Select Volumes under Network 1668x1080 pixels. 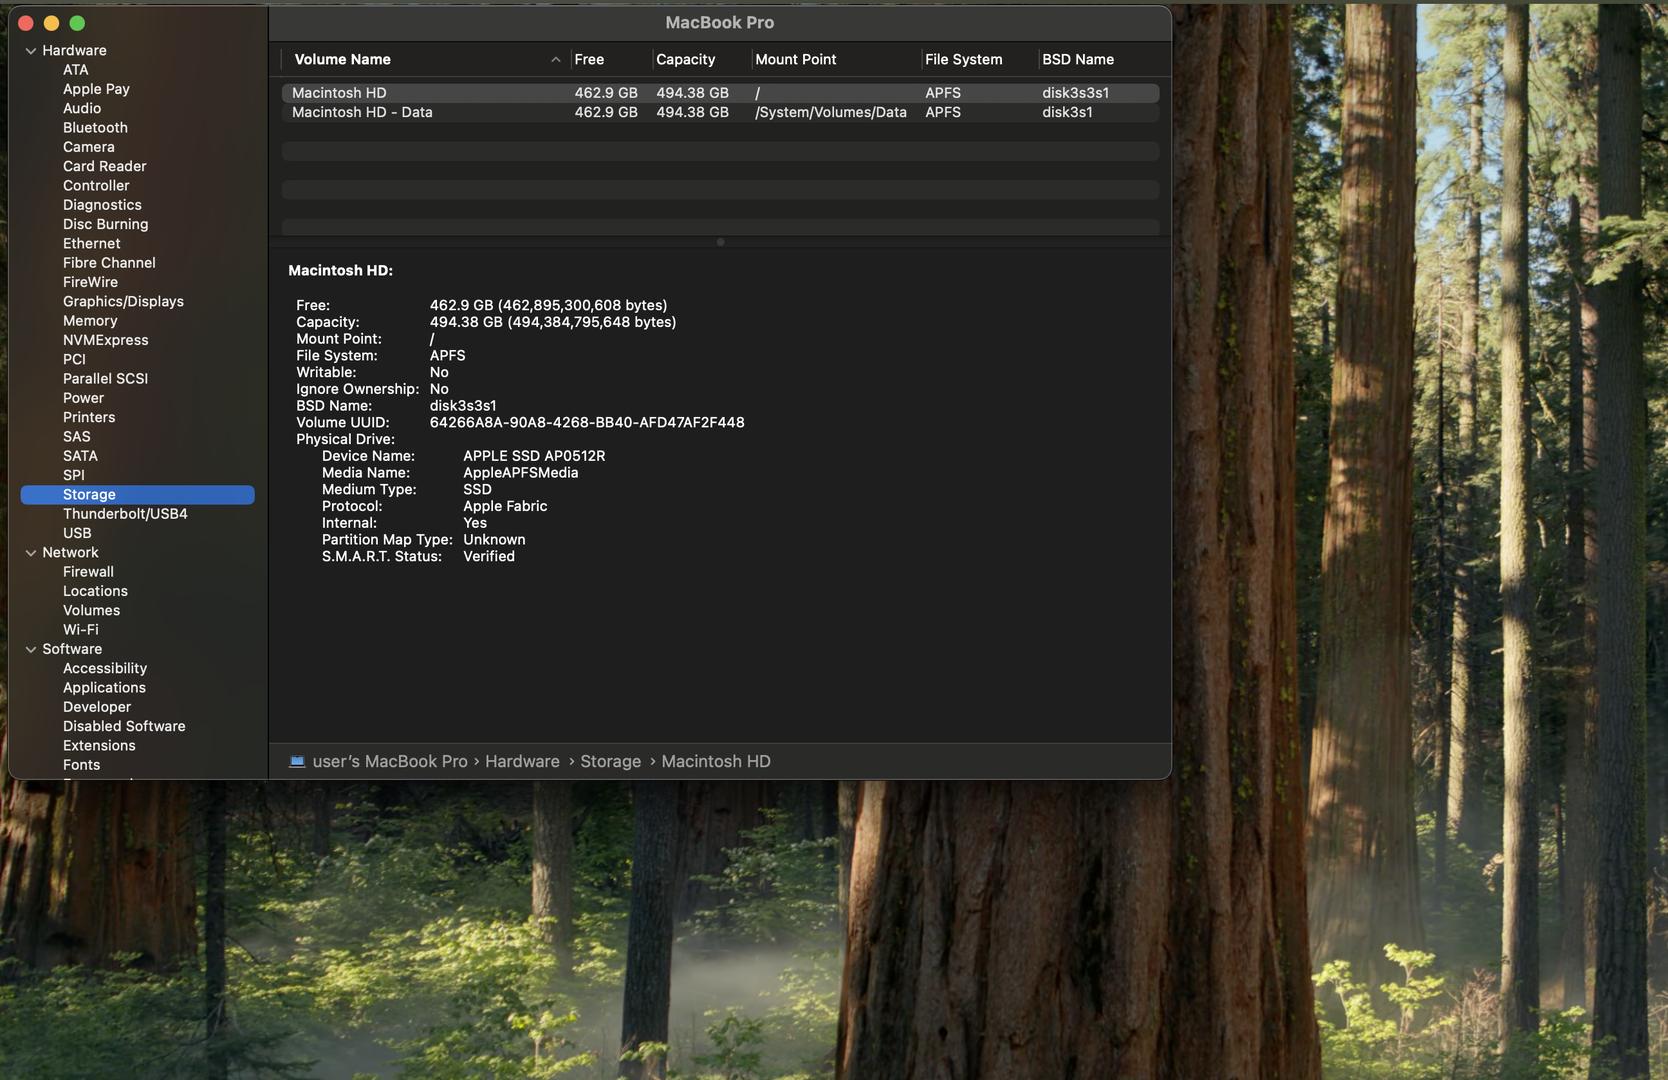[x=91, y=611]
